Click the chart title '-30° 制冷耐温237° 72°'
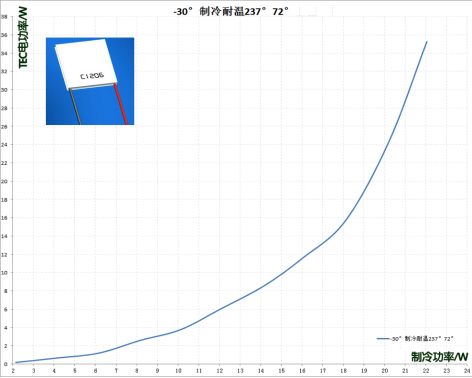 pyautogui.click(x=231, y=11)
